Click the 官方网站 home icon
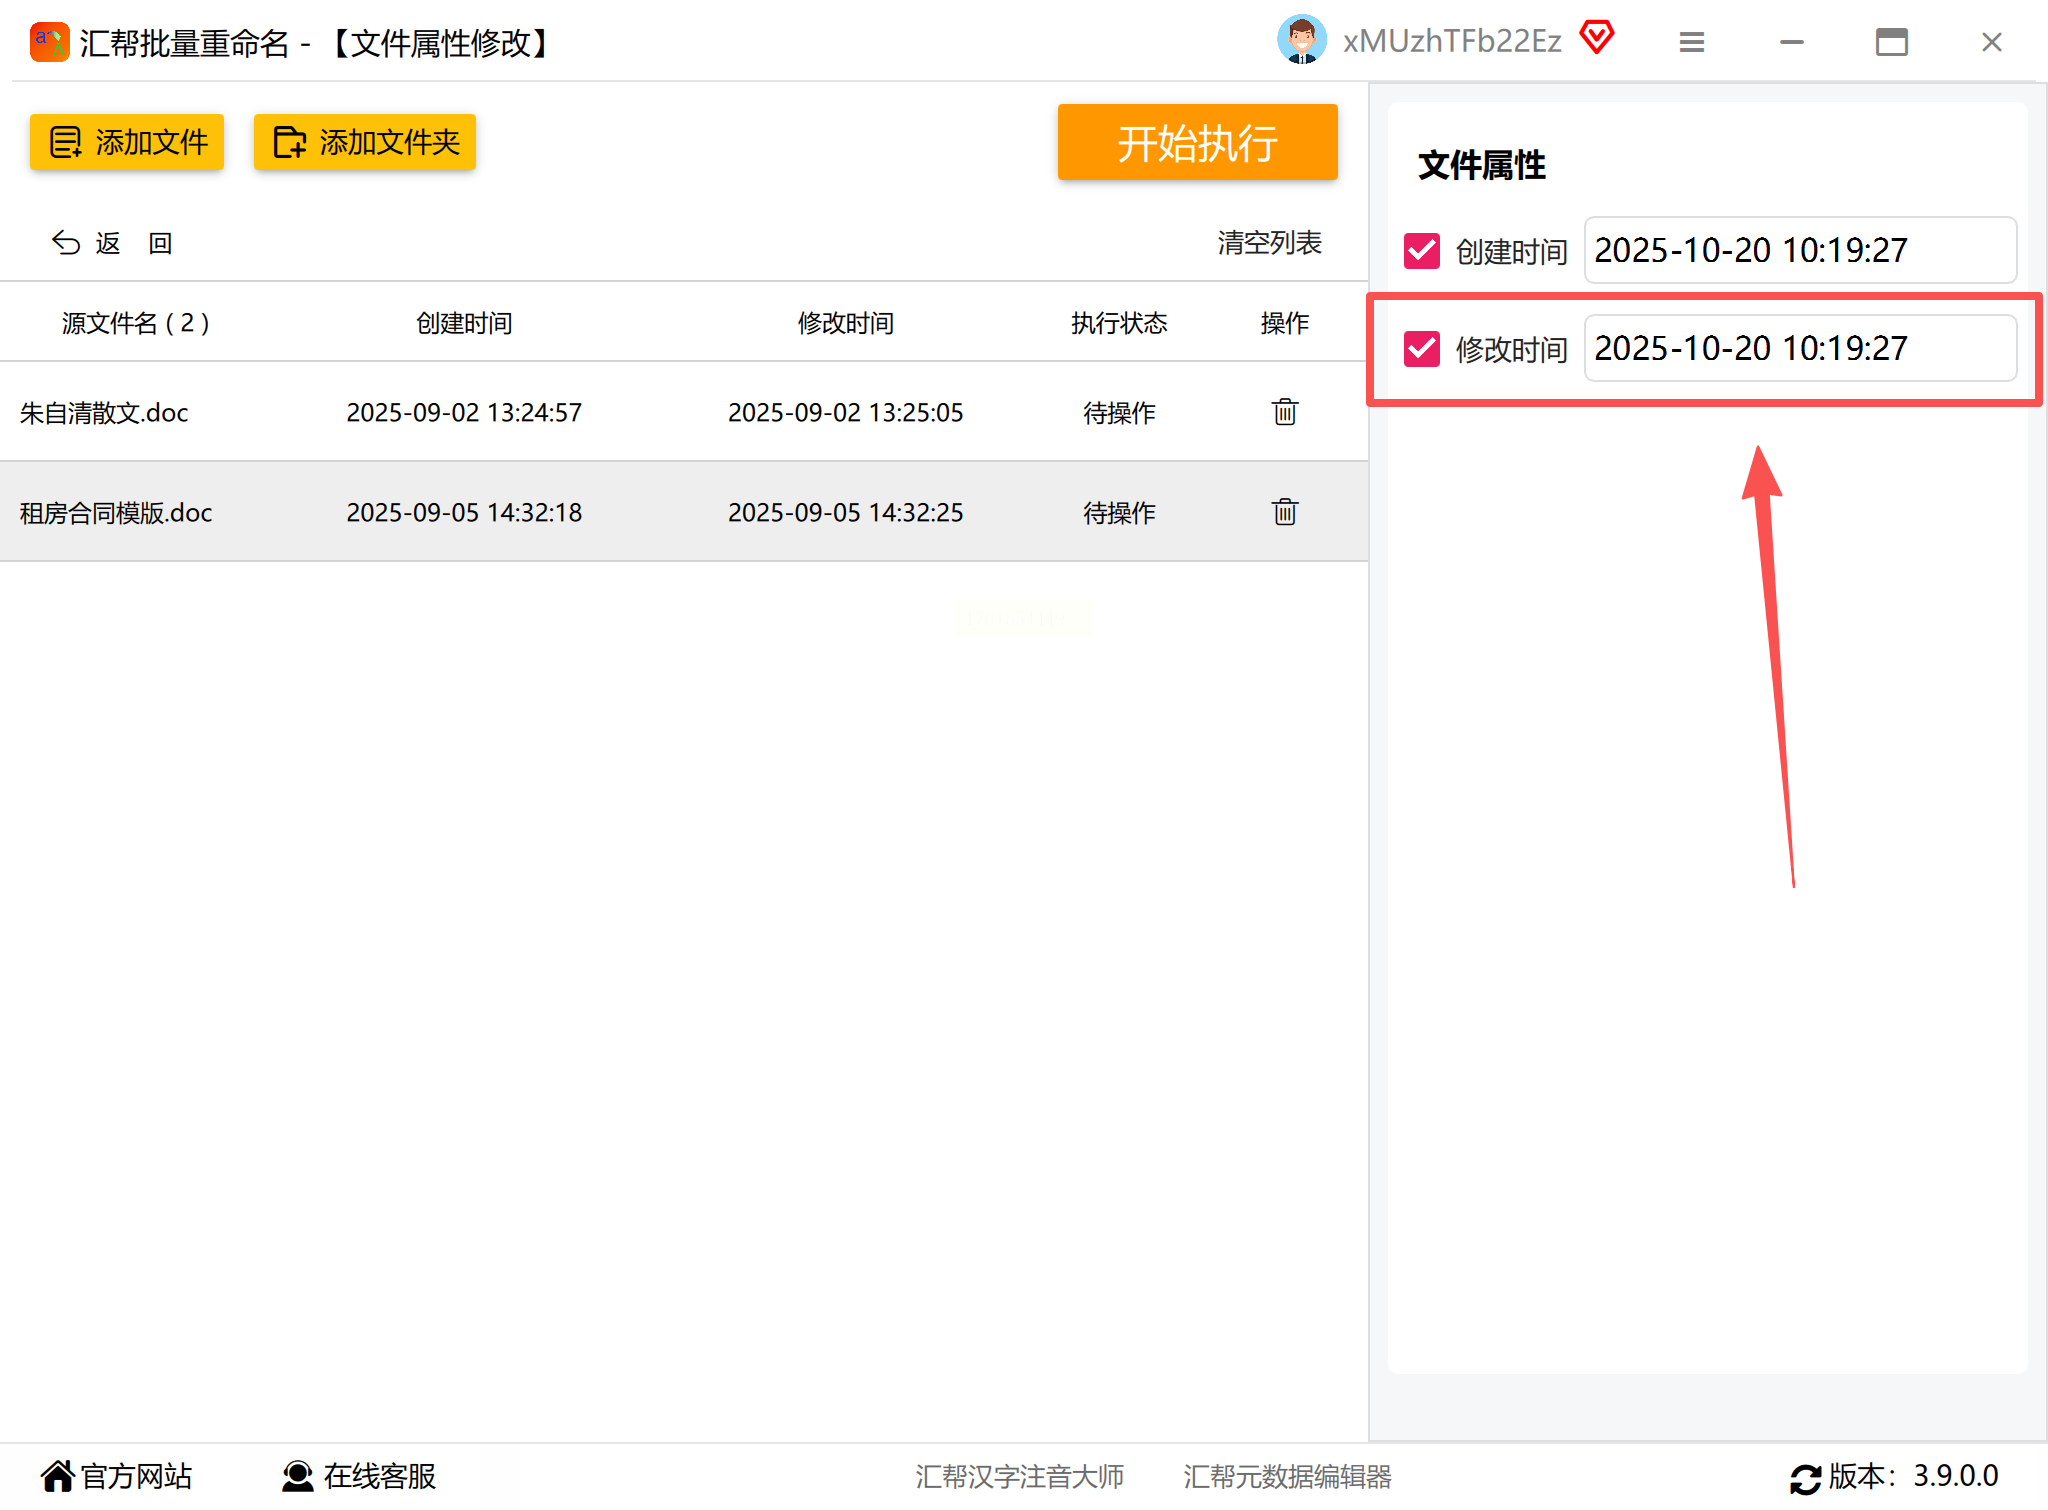The width and height of the screenshot is (2048, 1510). [58, 1476]
